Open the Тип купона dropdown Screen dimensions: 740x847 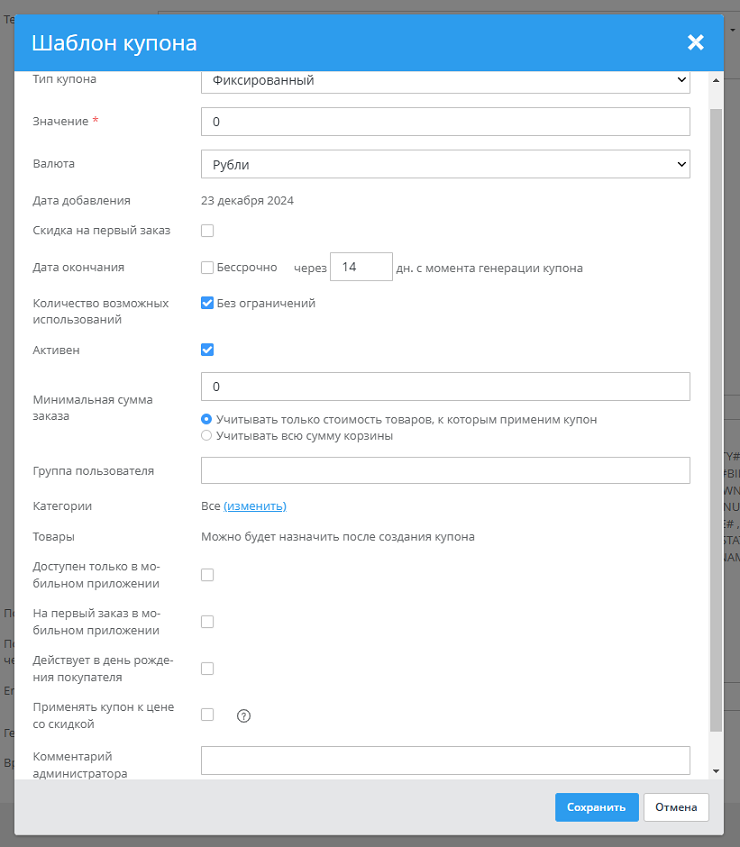[445, 80]
